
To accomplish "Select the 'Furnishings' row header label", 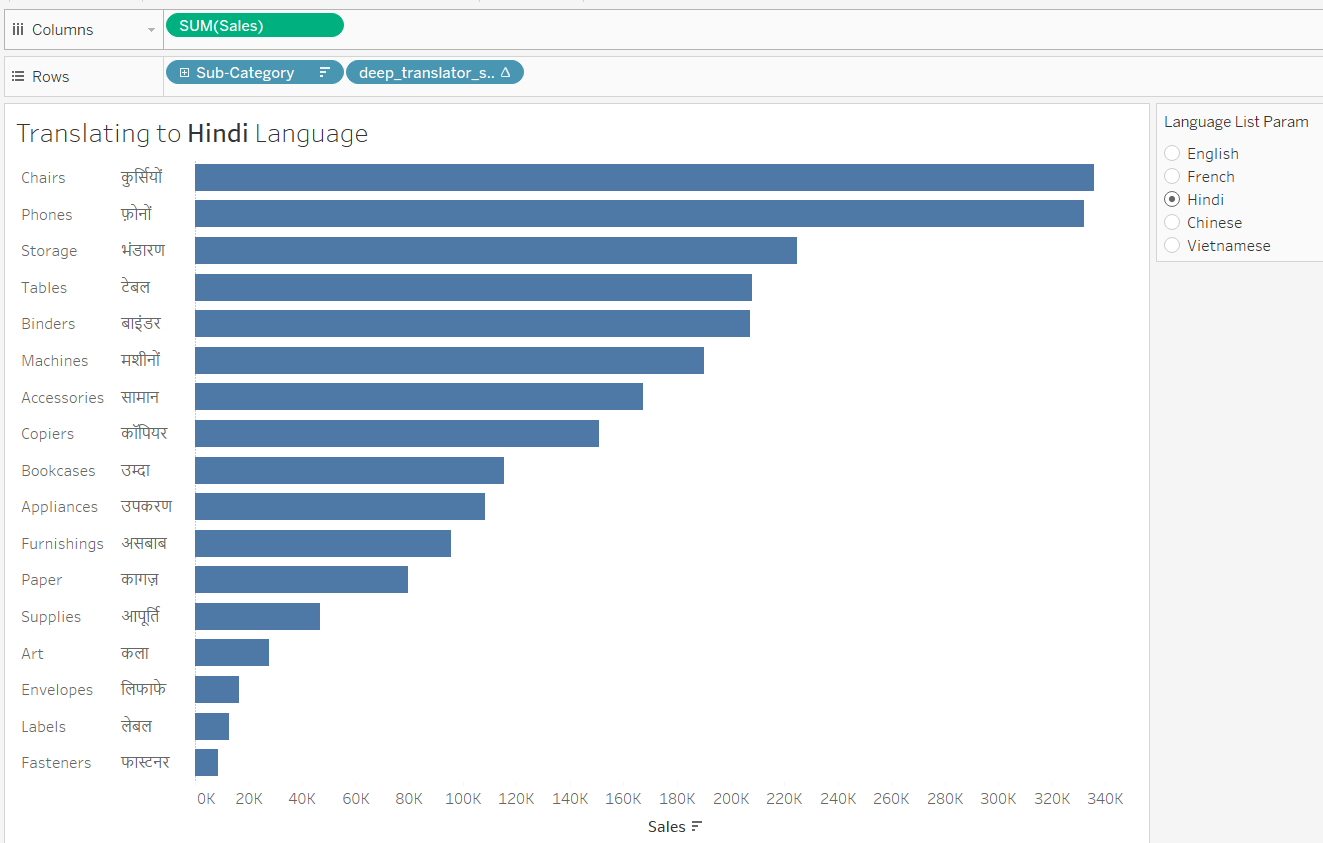I will [62, 544].
